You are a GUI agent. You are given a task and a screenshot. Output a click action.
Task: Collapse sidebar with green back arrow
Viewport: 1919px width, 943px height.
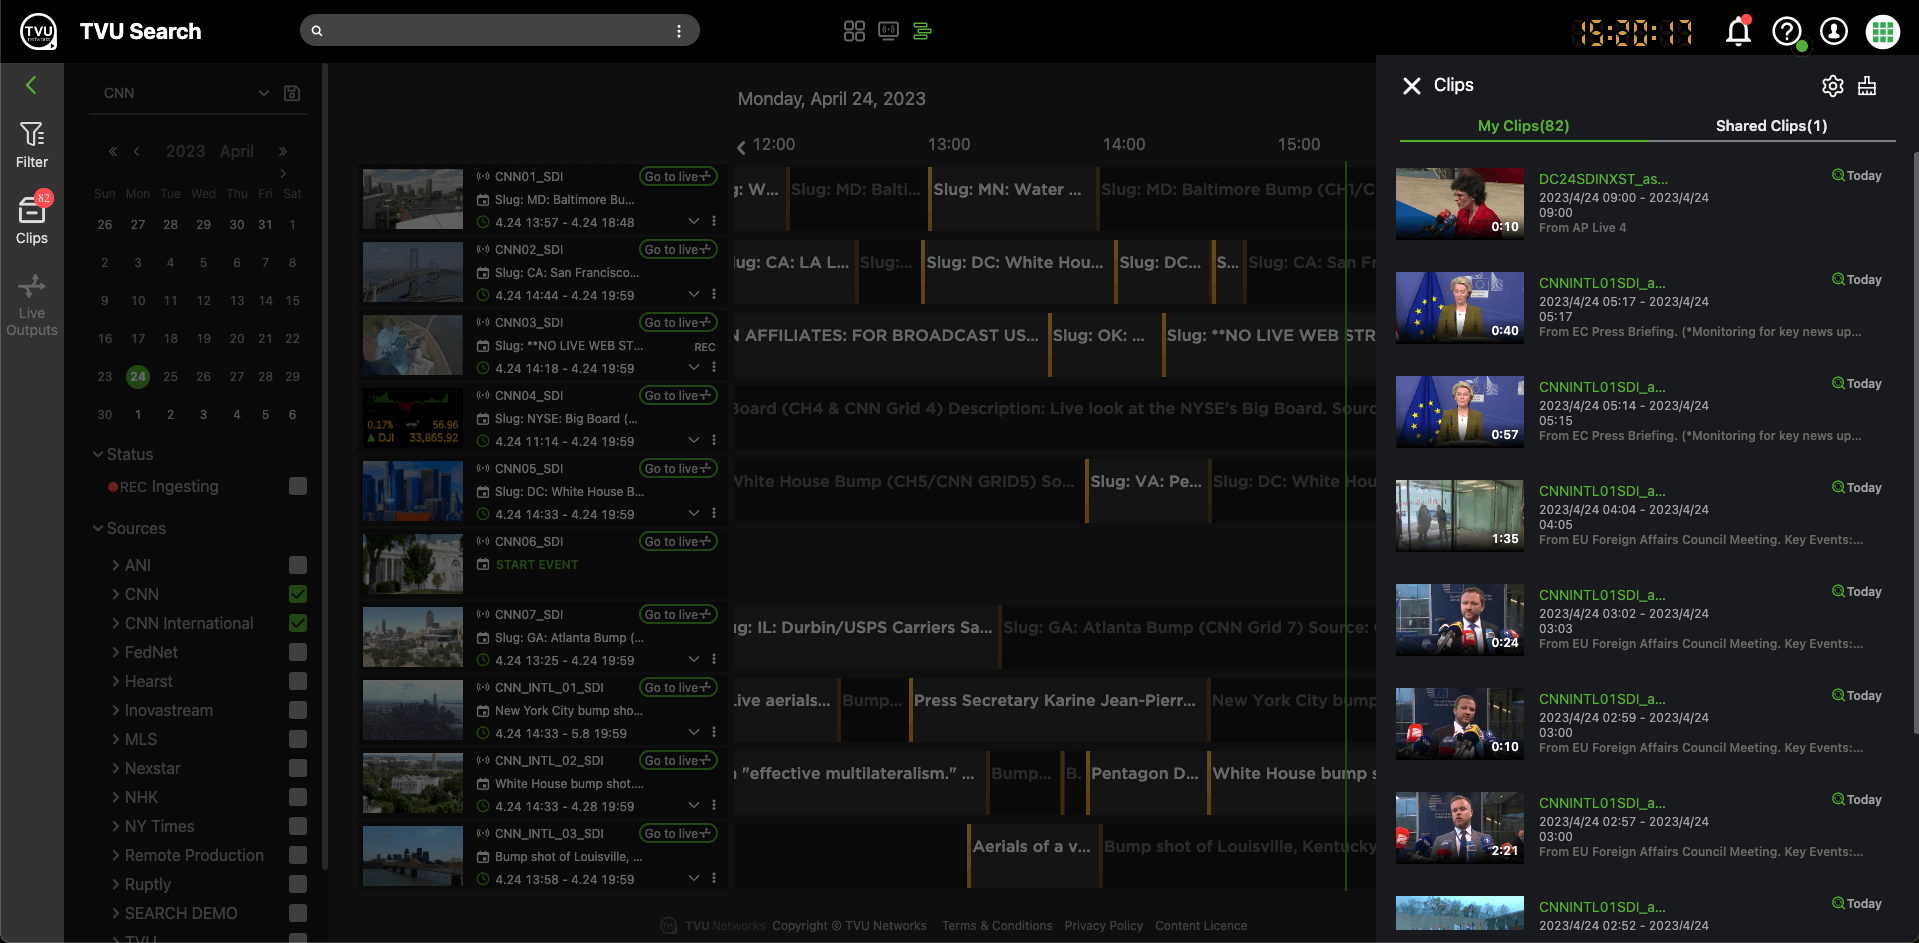pos(31,86)
